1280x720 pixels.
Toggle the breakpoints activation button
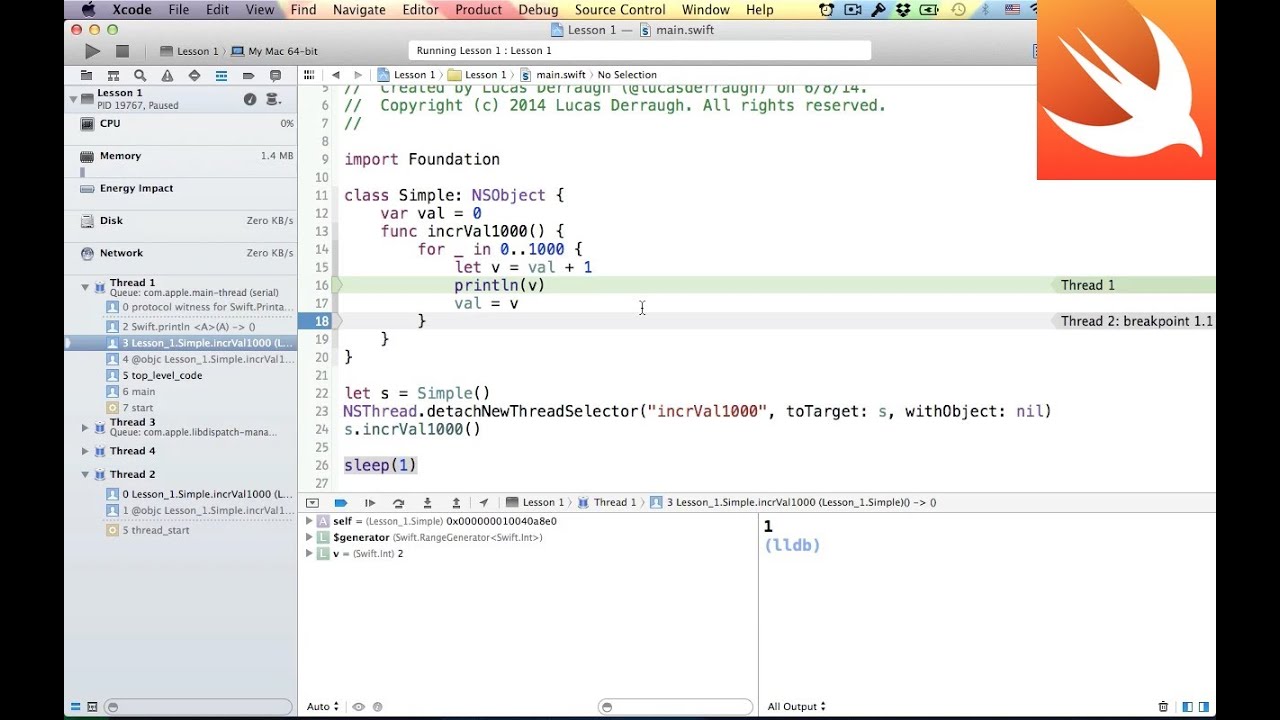tap(340, 503)
